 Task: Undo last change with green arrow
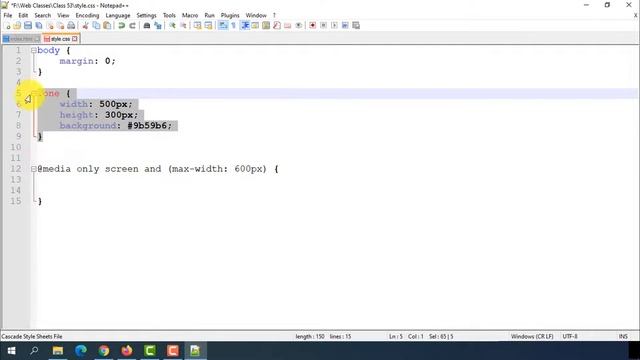121,26
